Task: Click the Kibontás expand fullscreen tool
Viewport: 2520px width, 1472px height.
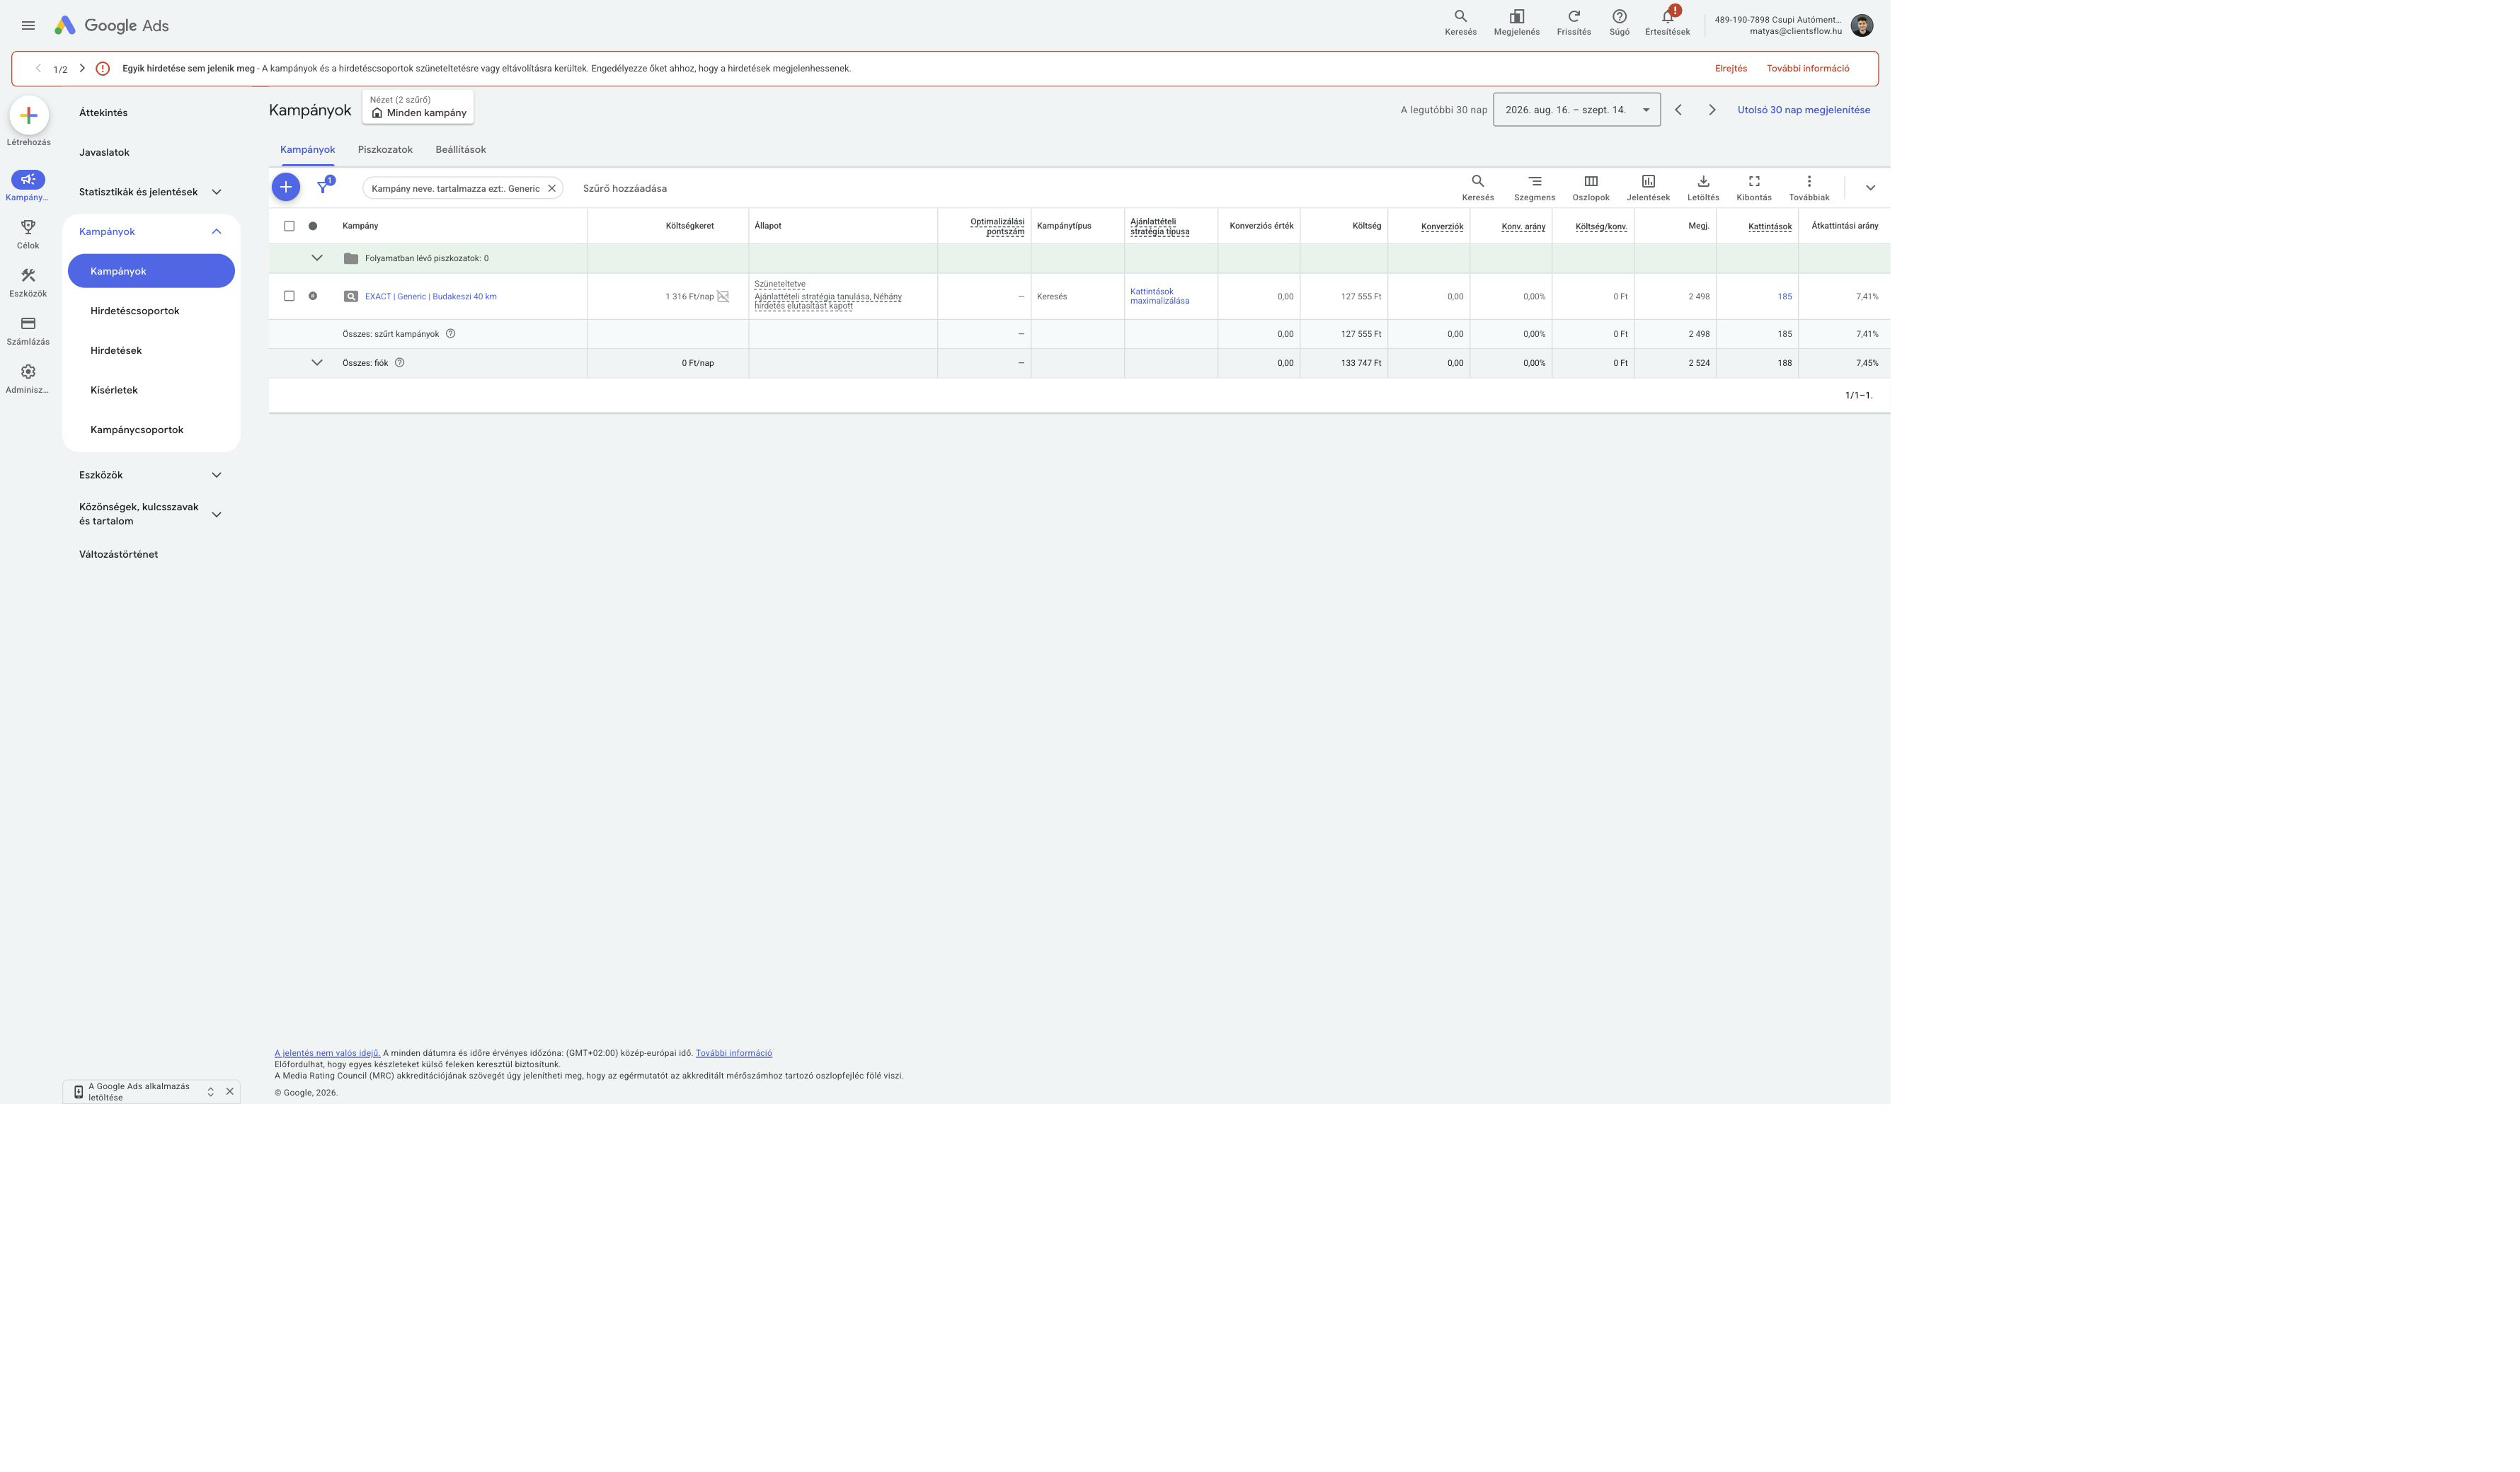Action: click(1753, 187)
